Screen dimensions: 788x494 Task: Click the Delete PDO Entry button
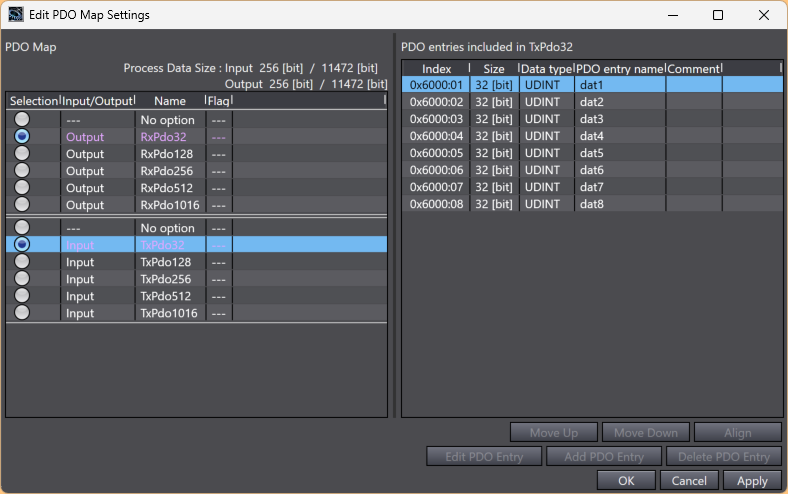(x=724, y=457)
